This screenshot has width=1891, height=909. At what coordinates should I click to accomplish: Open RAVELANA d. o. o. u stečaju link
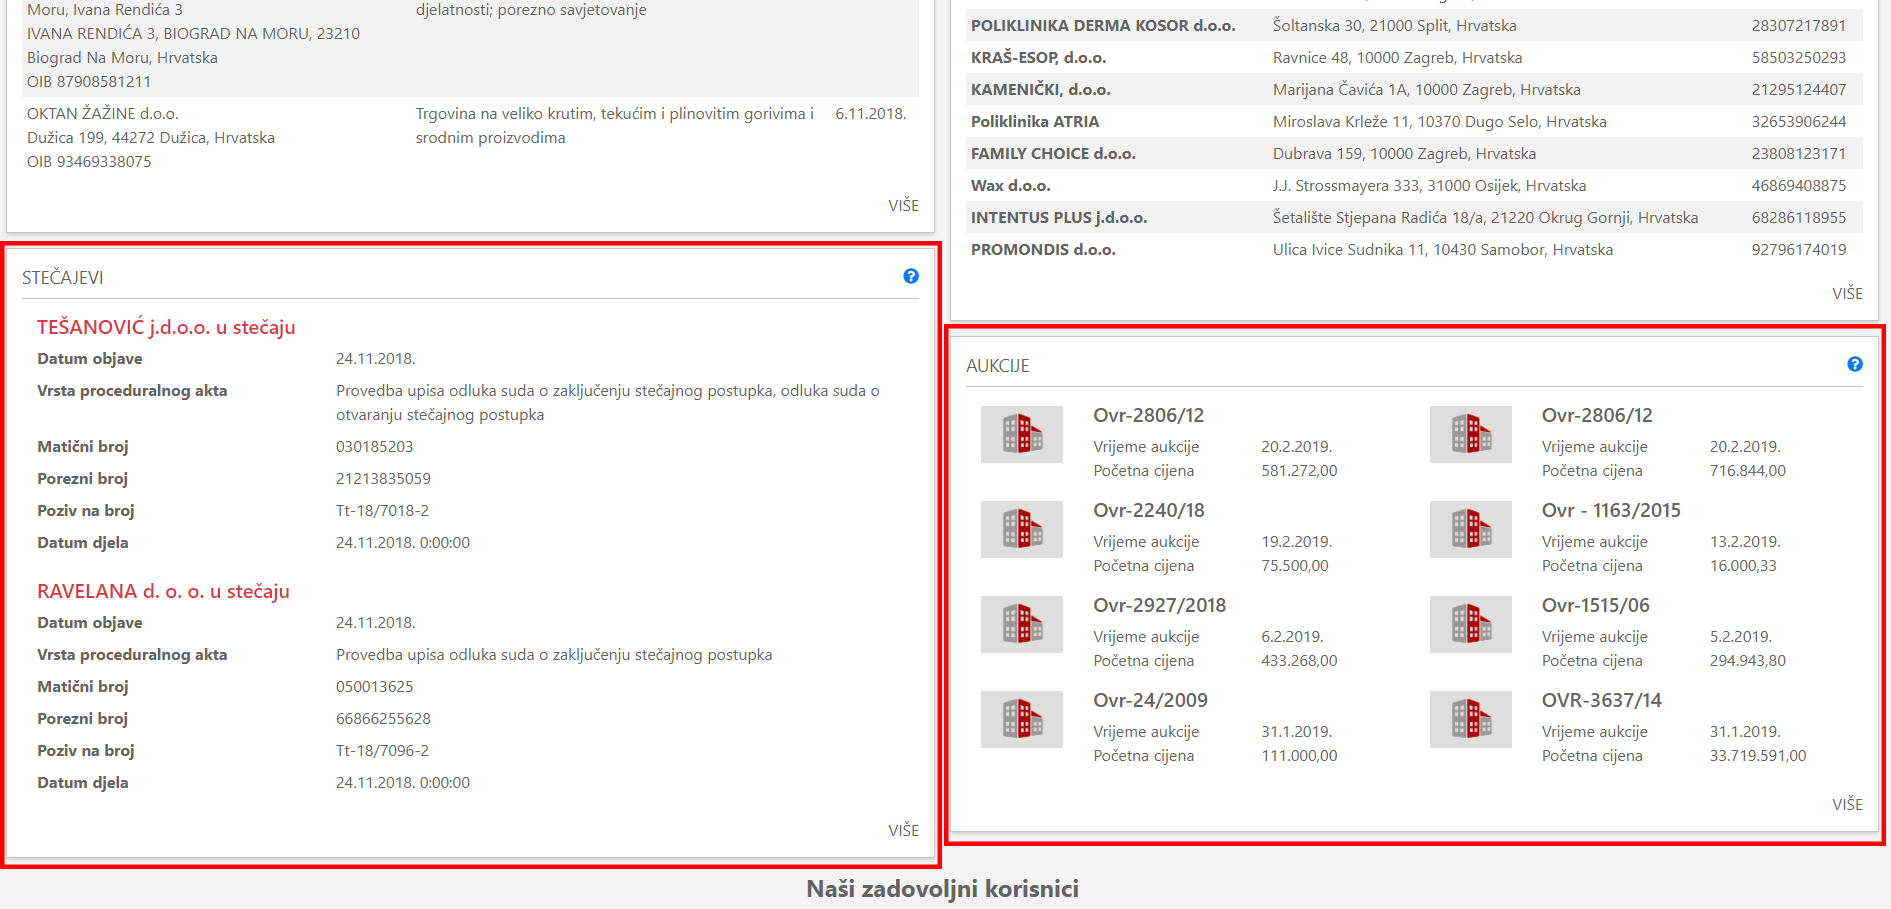coord(163,591)
